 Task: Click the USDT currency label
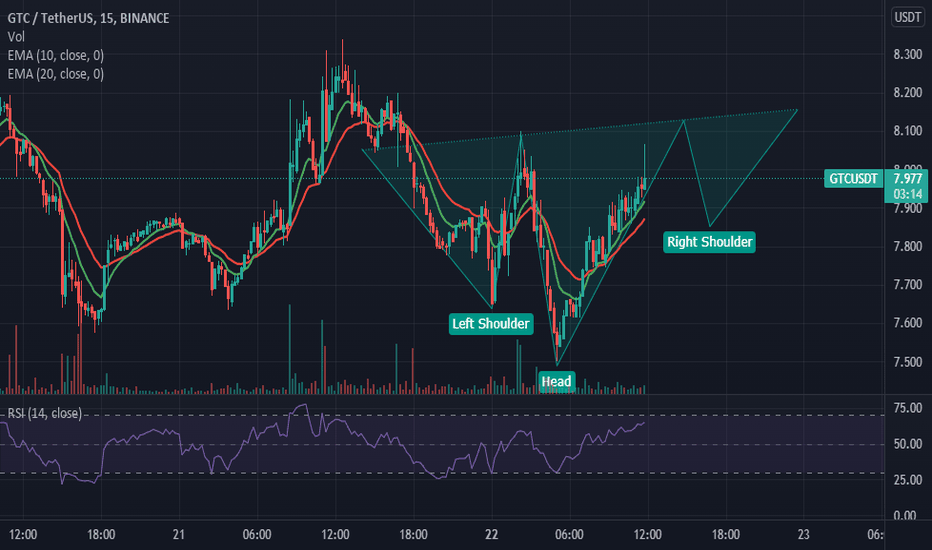click(908, 17)
